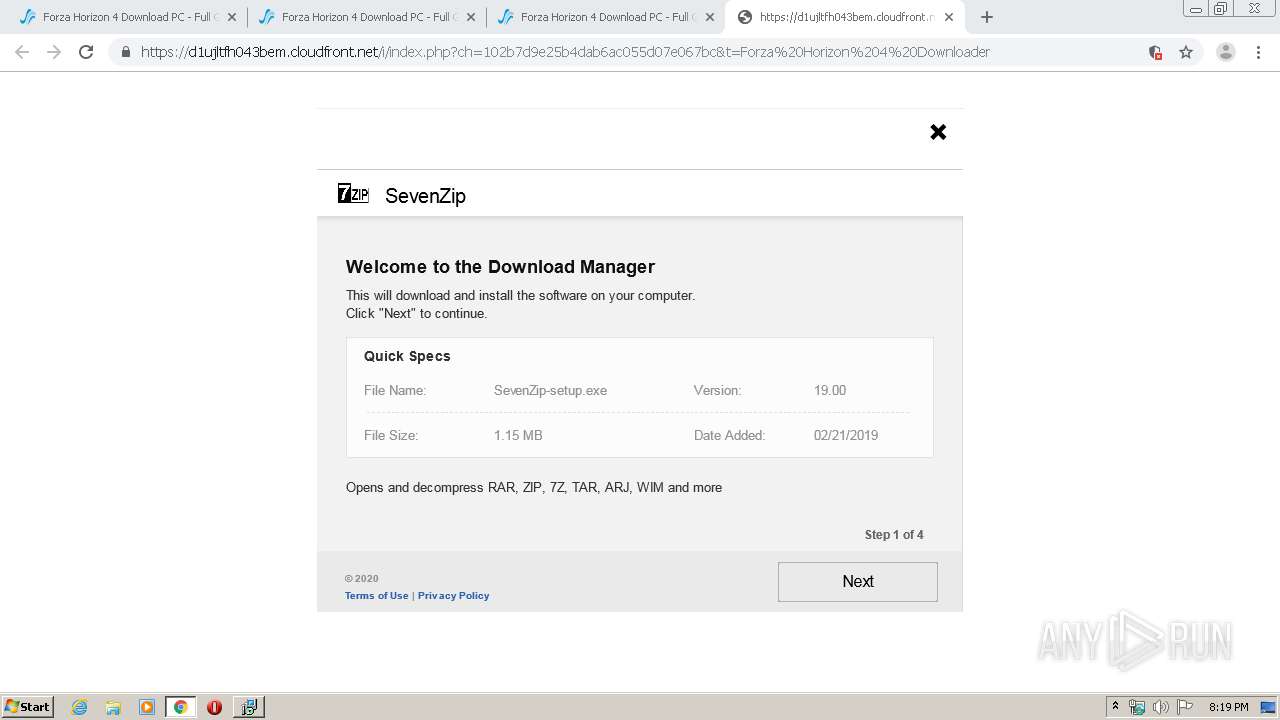
Task: Close the second Forza Horizon 4 tab
Action: tap(471, 17)
